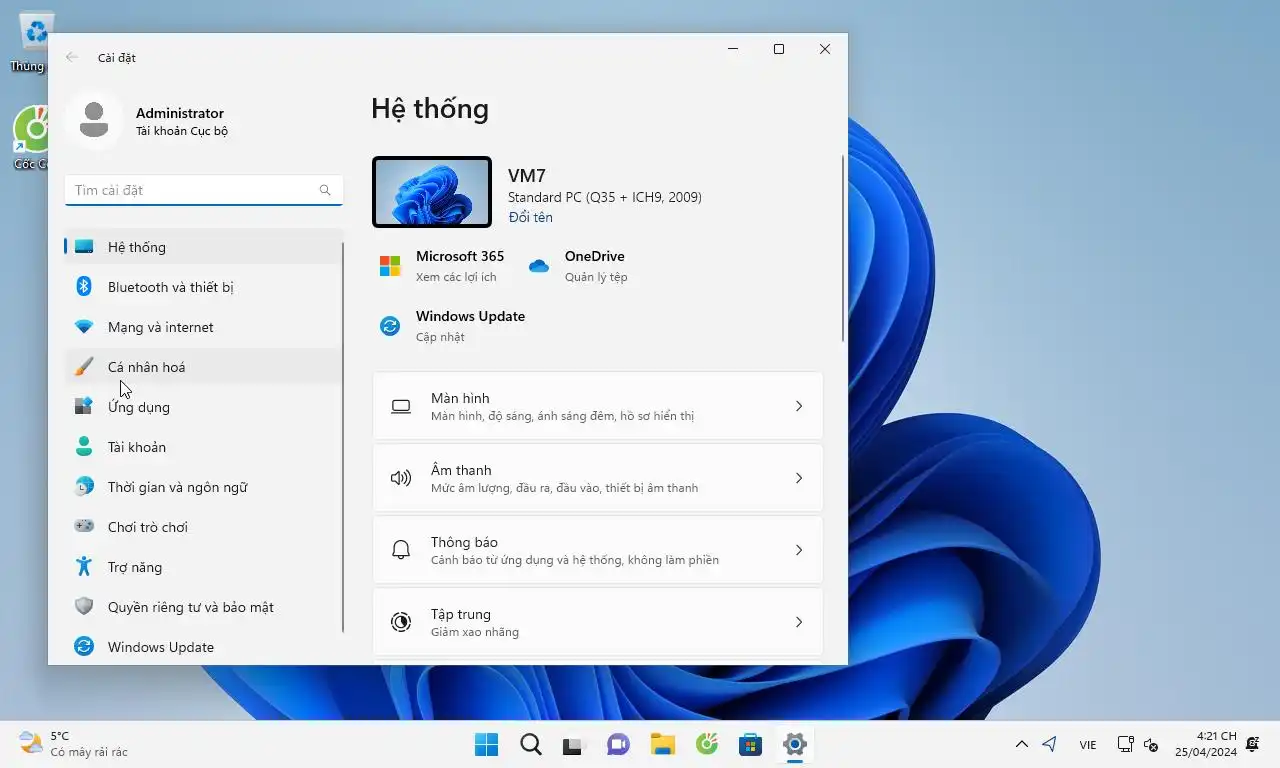Open the clock showing 4:21 CH
1280x768 pixels.
pyautogui.click(x=1206, y=744)
